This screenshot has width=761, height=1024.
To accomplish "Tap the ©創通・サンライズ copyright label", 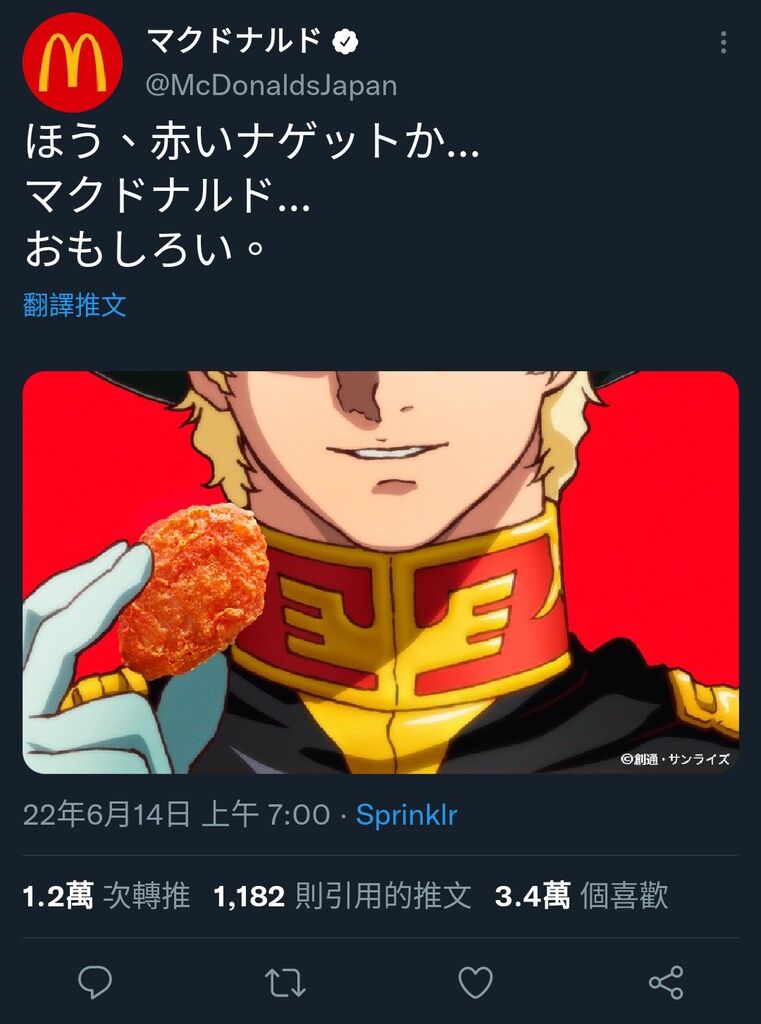I will pos(675,759).
